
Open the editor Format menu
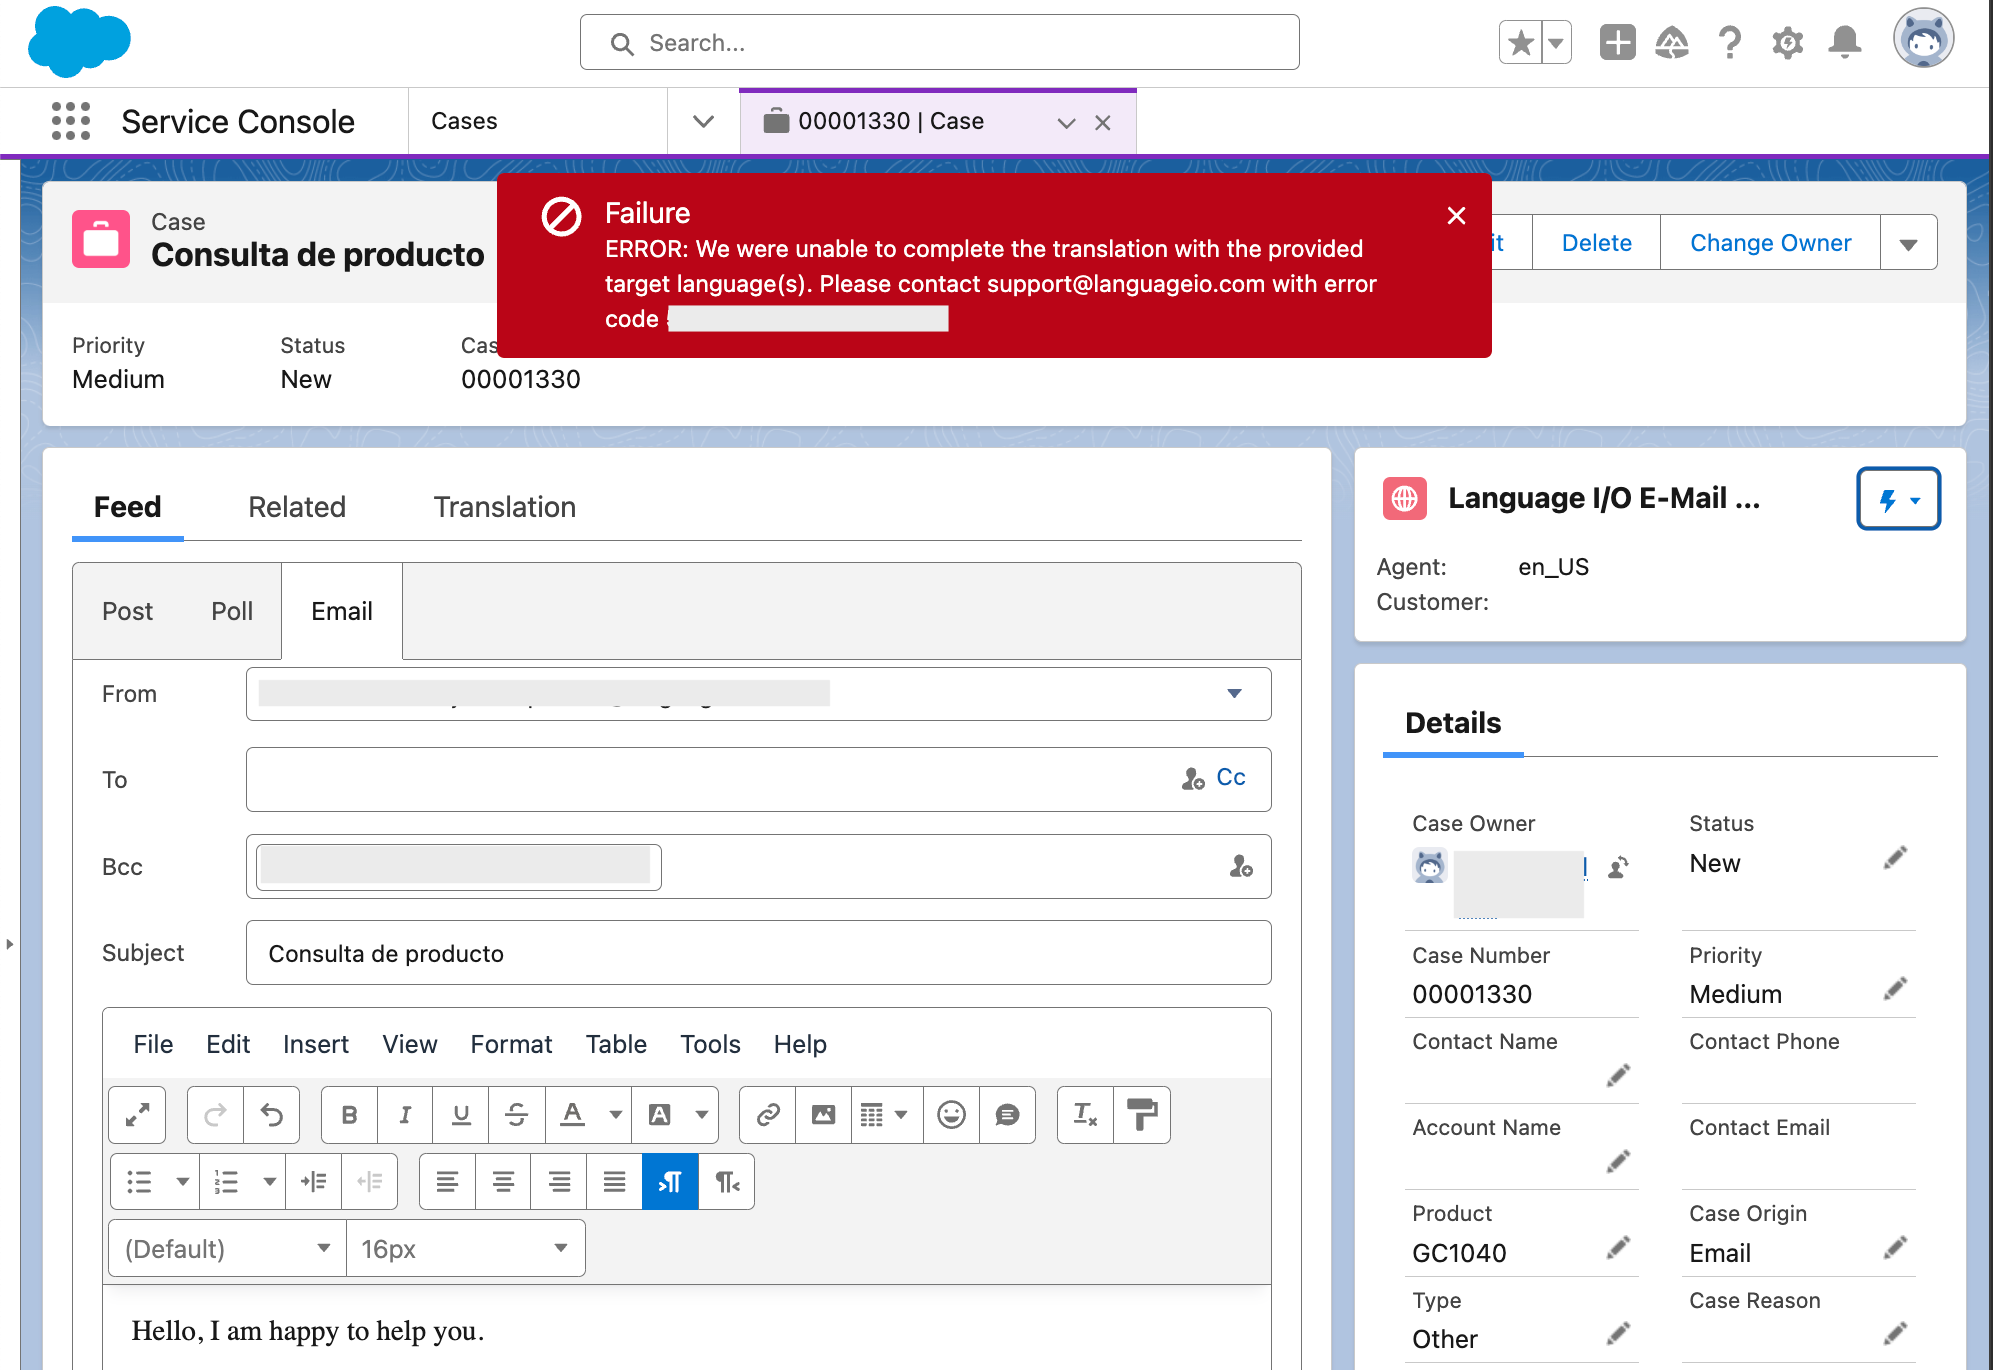(x=511, y=1044)
